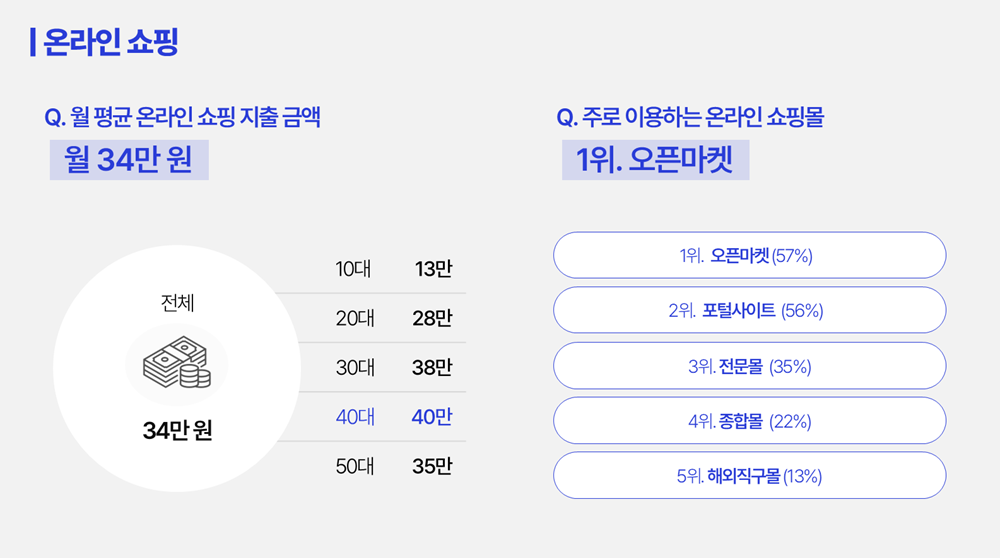Click the 전체 label in the circle
The width and height of the screenshot is (1000, 558).
click(x=177, y=303)
